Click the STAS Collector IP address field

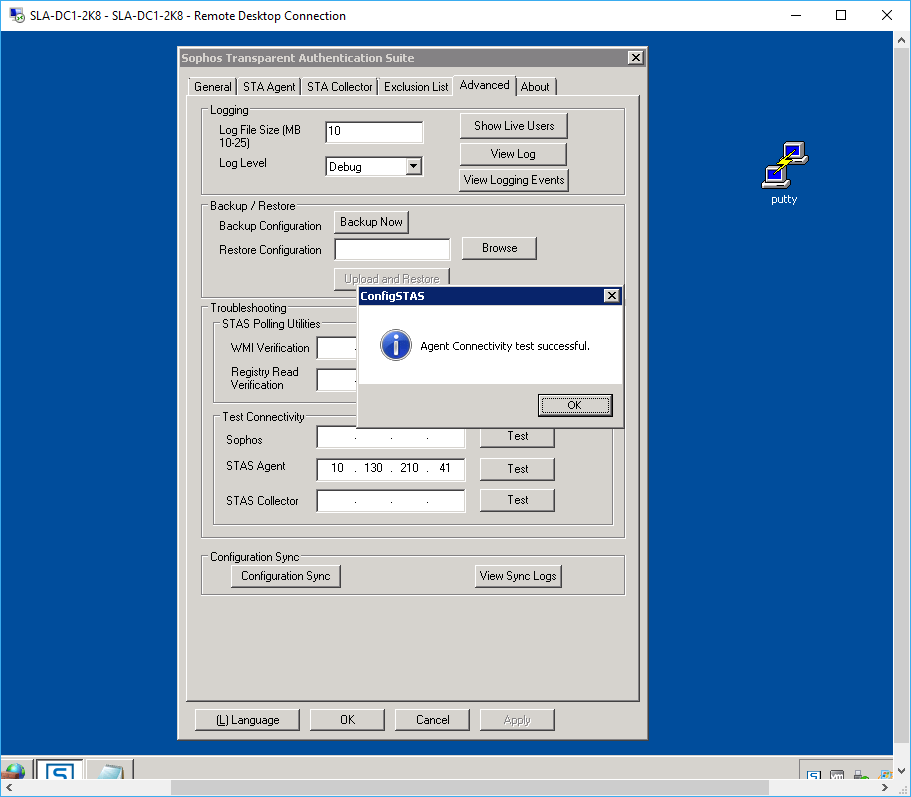[391, 501]
